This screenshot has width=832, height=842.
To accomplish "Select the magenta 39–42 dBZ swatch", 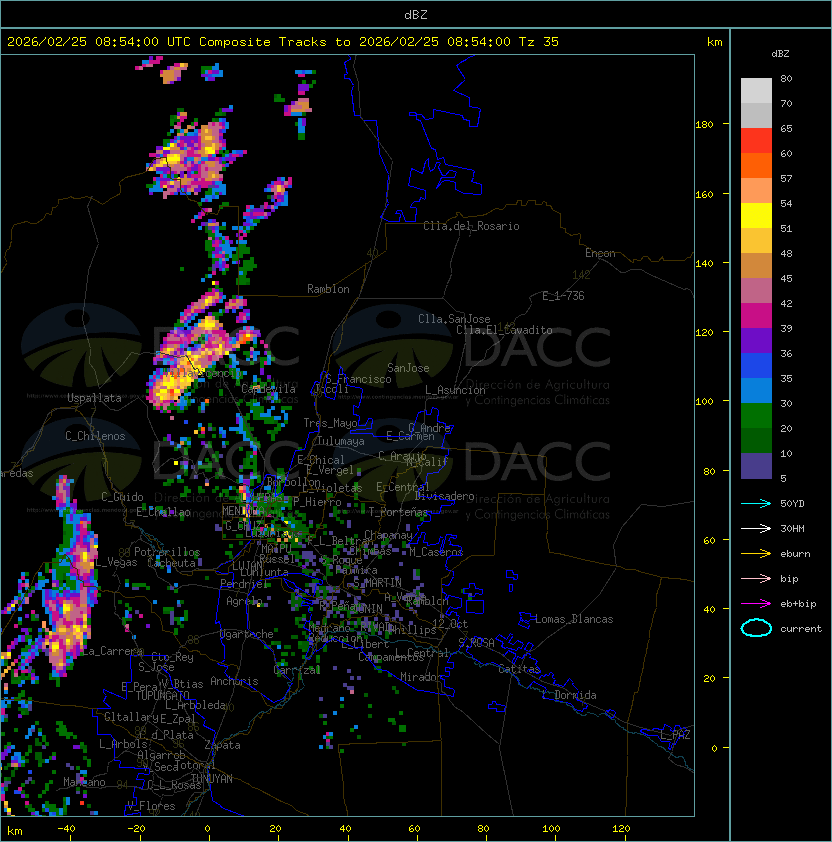I will coord(756,316).
